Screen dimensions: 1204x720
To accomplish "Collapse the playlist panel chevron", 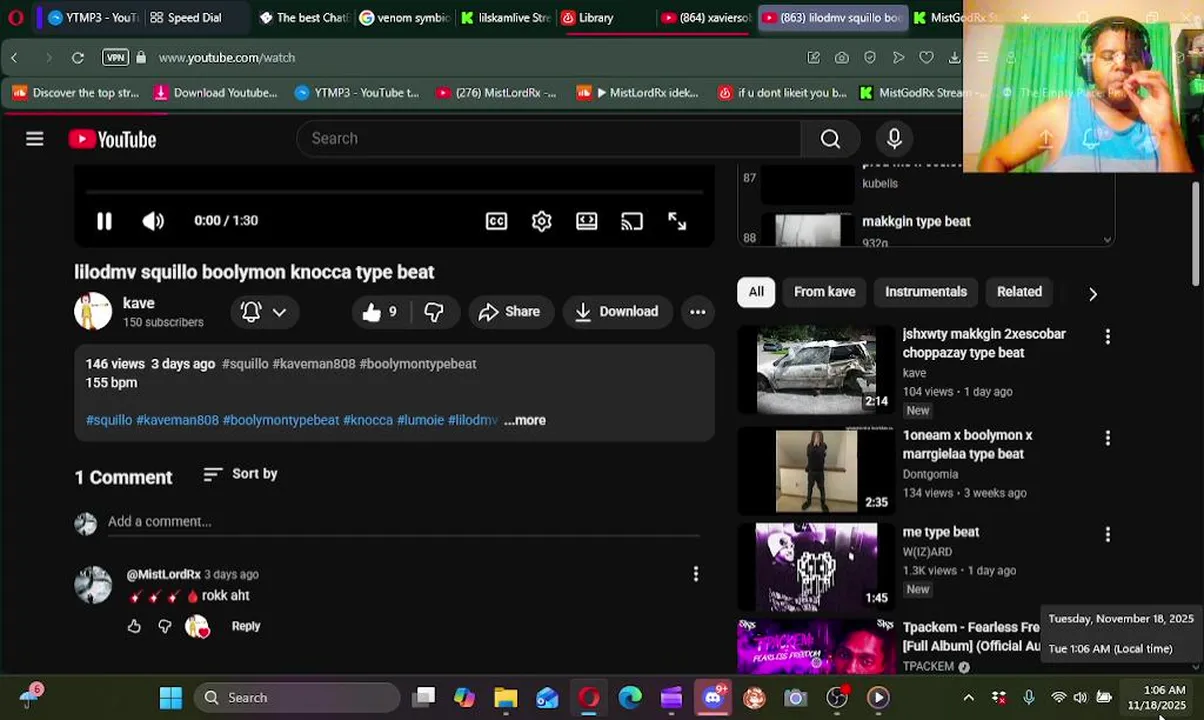I will point(1107,239).
